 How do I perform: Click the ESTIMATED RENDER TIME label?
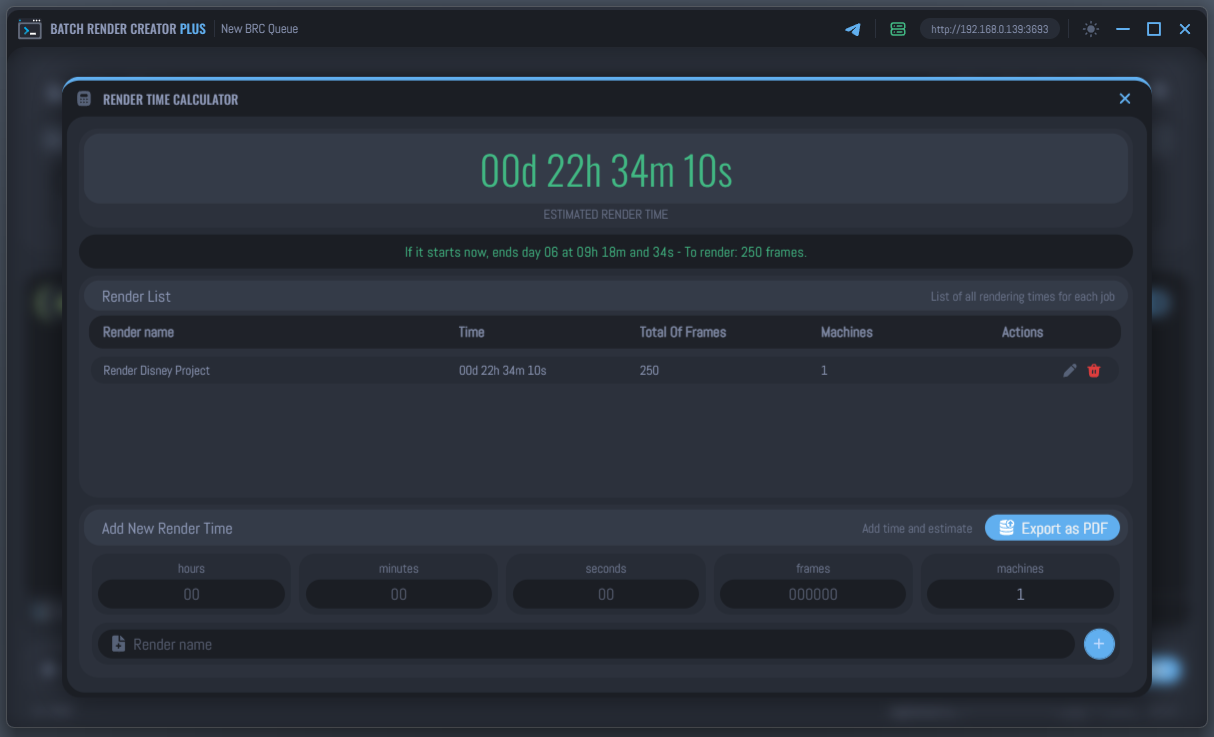point(605,214)
